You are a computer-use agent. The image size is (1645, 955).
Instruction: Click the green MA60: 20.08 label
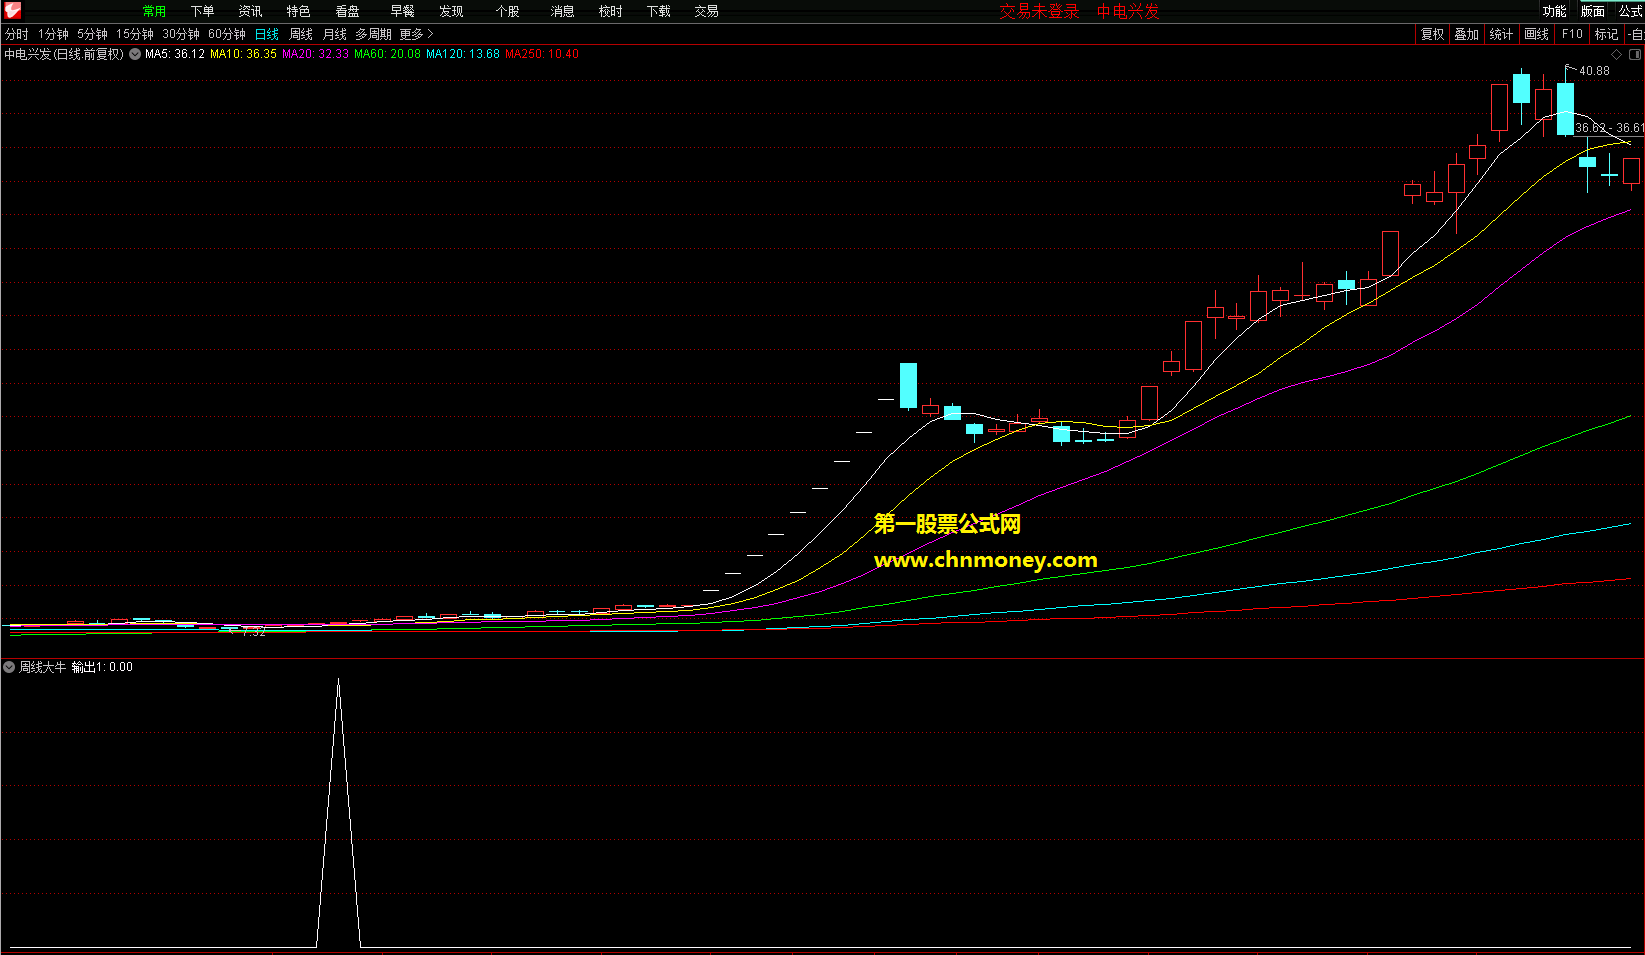click(x=387, y=54)
